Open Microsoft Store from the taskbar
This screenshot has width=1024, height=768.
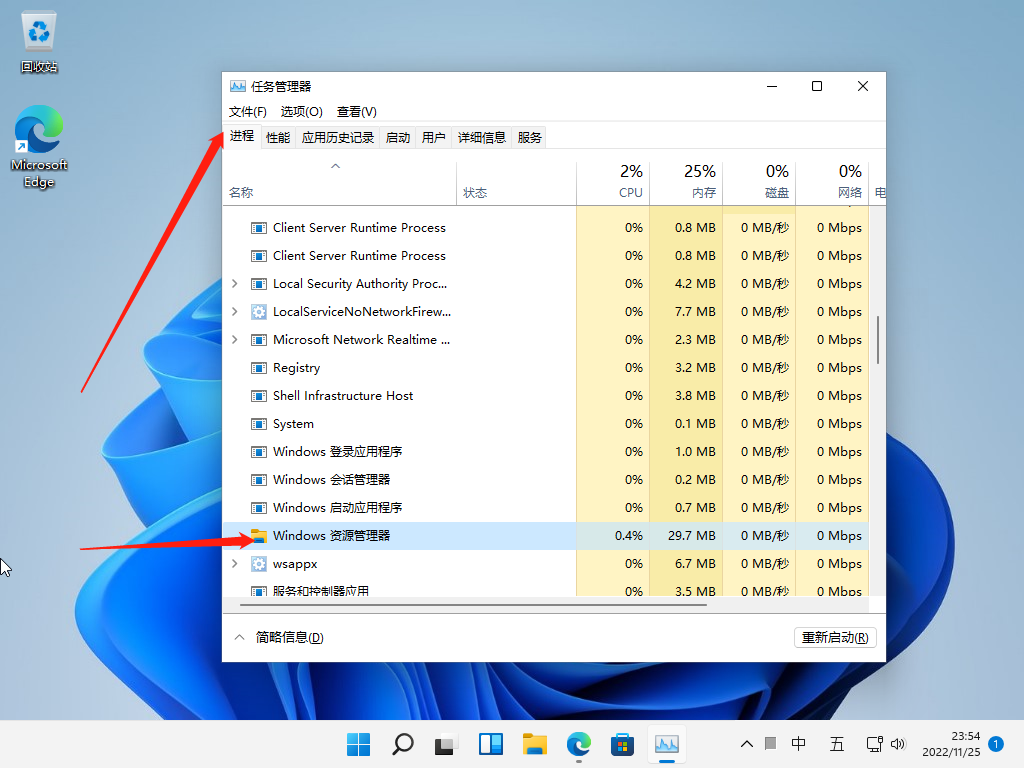click(622, 744)
